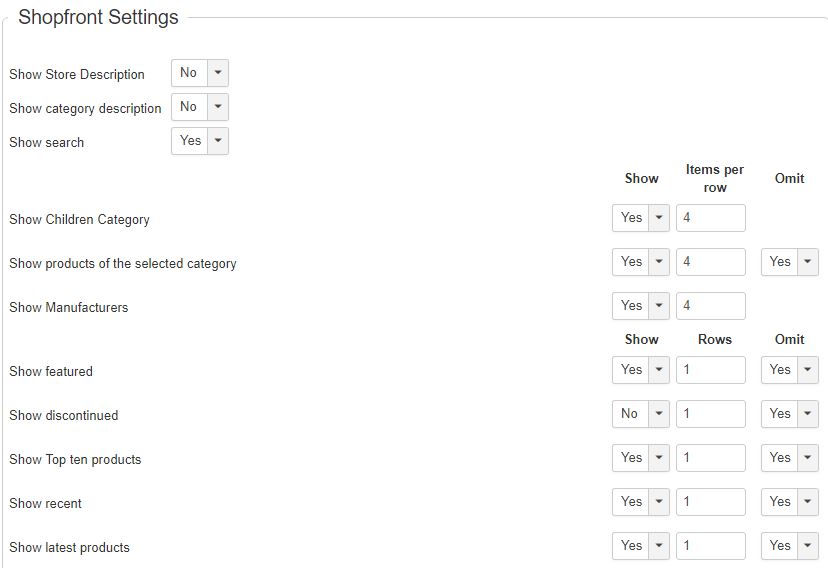Open Show dropdown for Top ten products
The image size is (828, 568).
point(640,458)
